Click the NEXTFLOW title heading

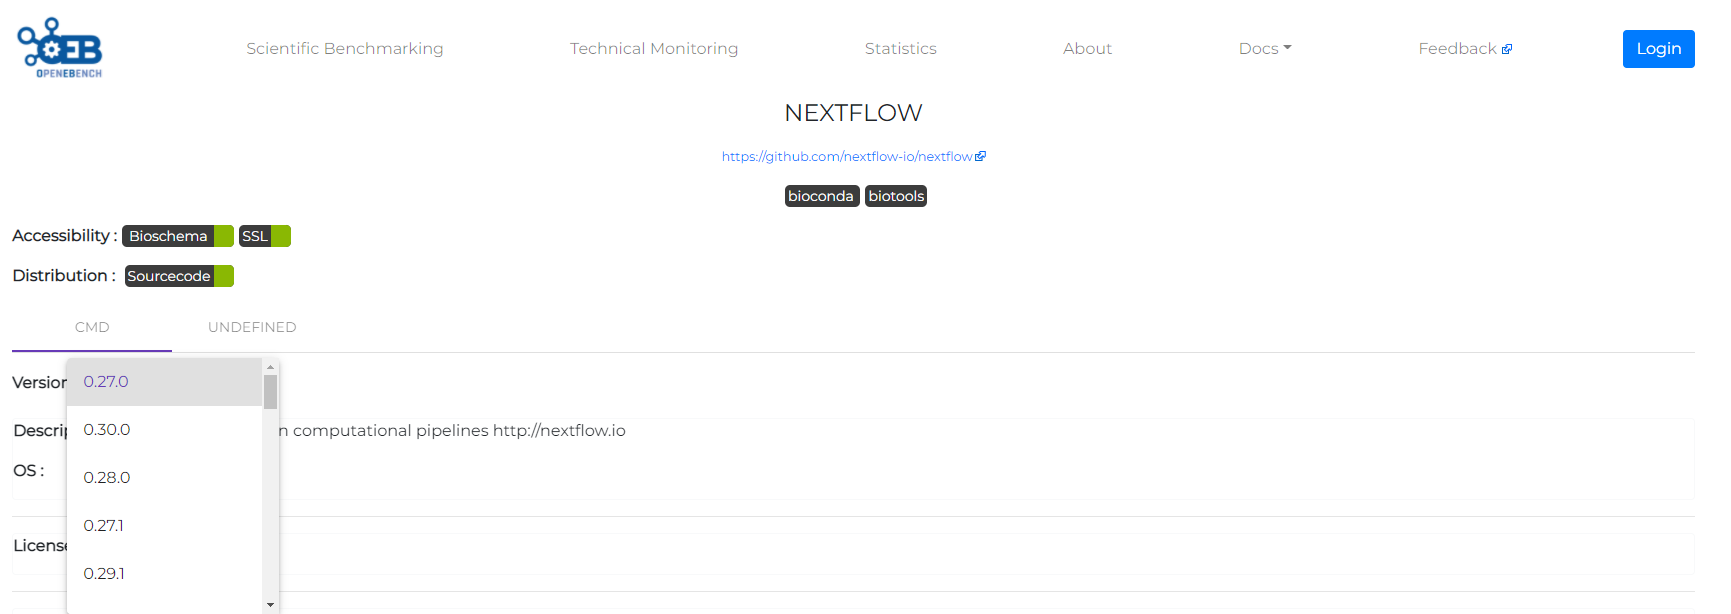click(853, 113)
